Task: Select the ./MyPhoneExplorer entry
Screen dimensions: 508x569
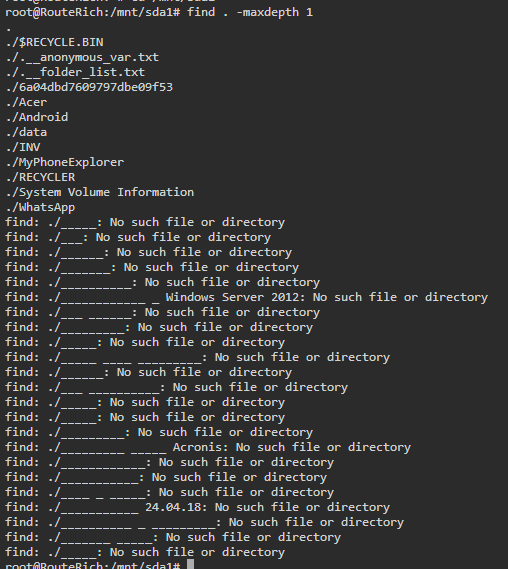Action: click(65, 162)
